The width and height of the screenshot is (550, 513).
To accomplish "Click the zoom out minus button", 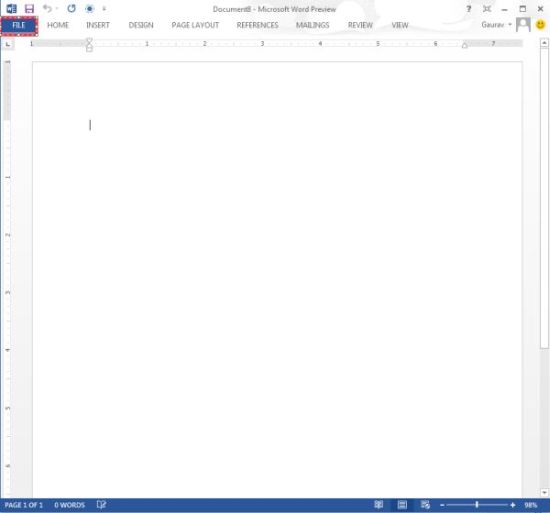I will [442, 505].
